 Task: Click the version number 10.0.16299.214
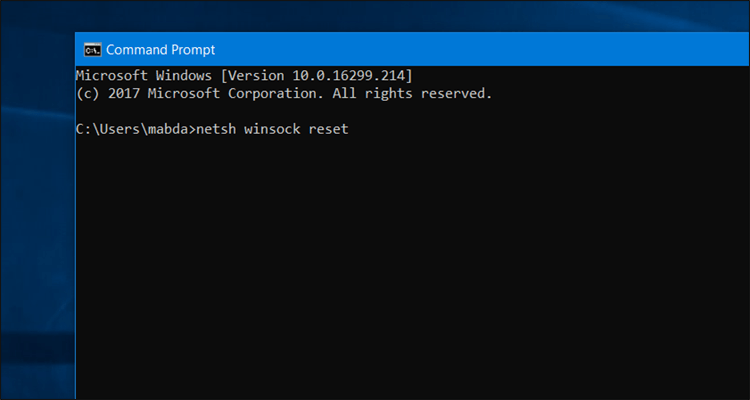[x=347, y=76]
